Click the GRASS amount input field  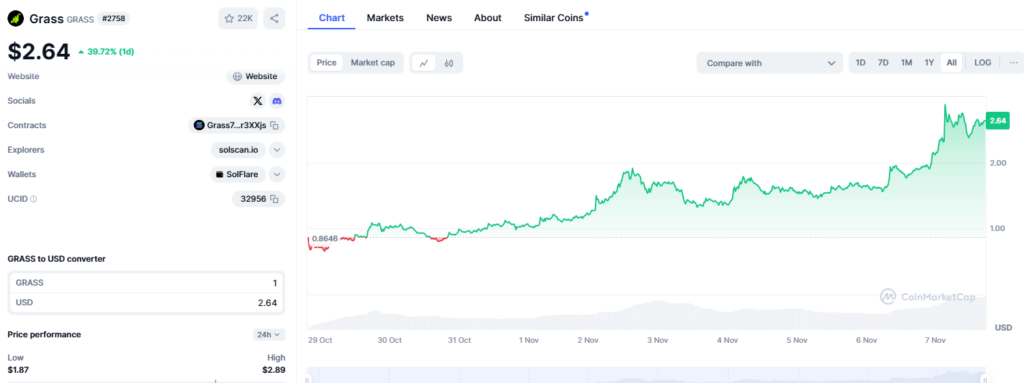click(x=146, y=283)
